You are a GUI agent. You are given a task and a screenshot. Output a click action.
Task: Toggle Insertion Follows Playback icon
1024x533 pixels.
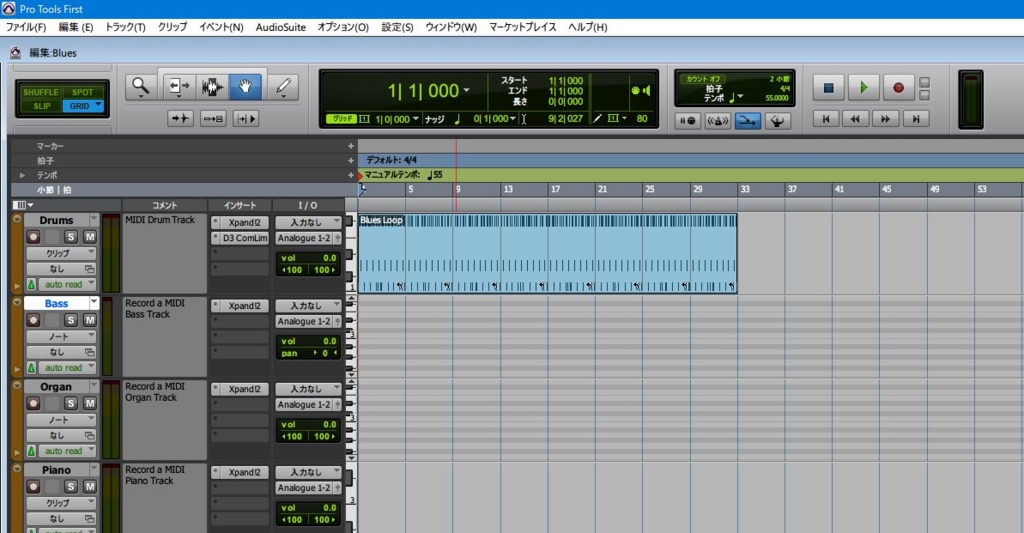[246, 119]
